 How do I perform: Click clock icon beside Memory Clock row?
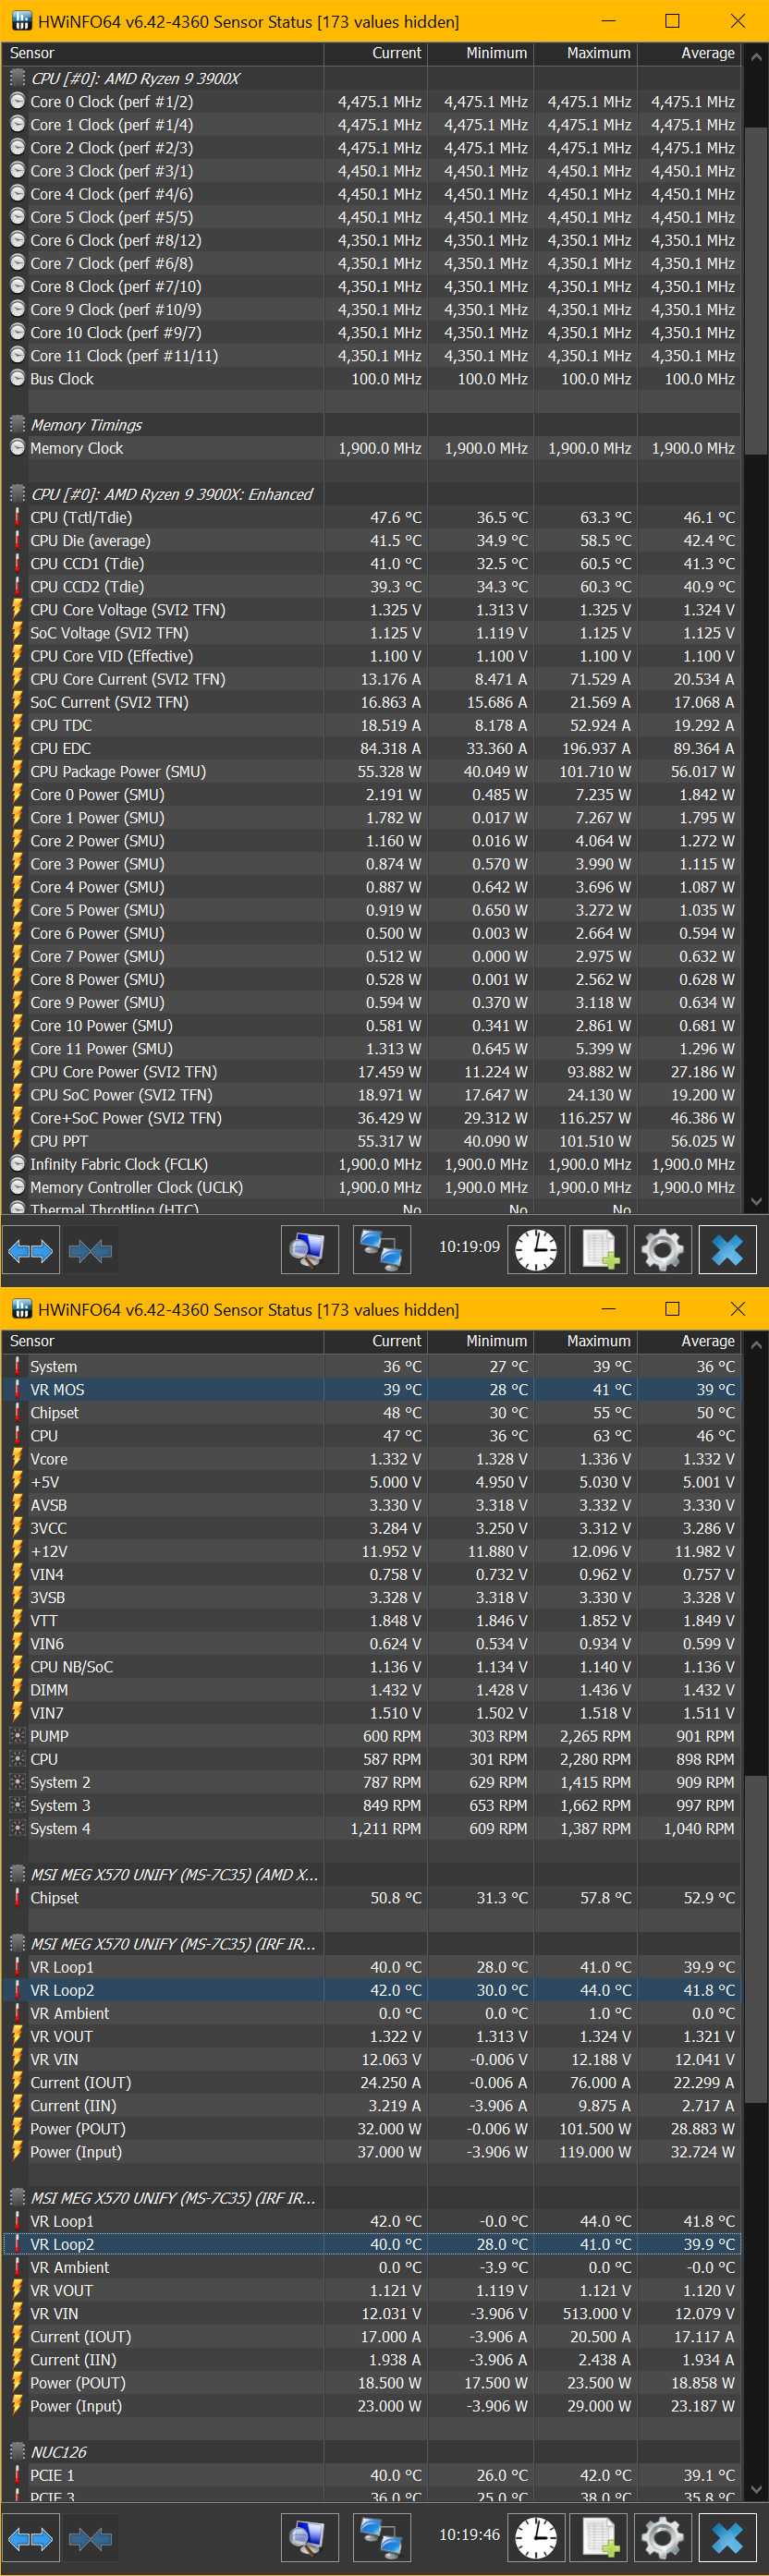(x=17, y=448)
